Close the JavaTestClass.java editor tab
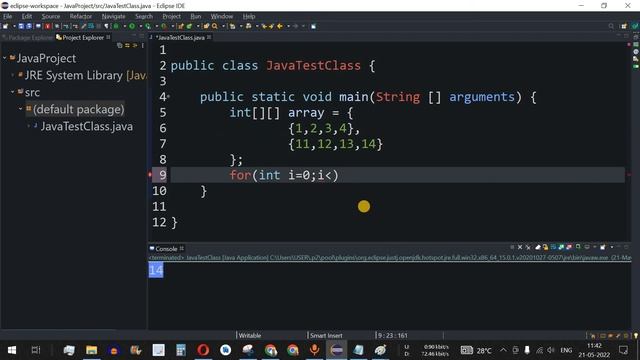 point(209,37)
